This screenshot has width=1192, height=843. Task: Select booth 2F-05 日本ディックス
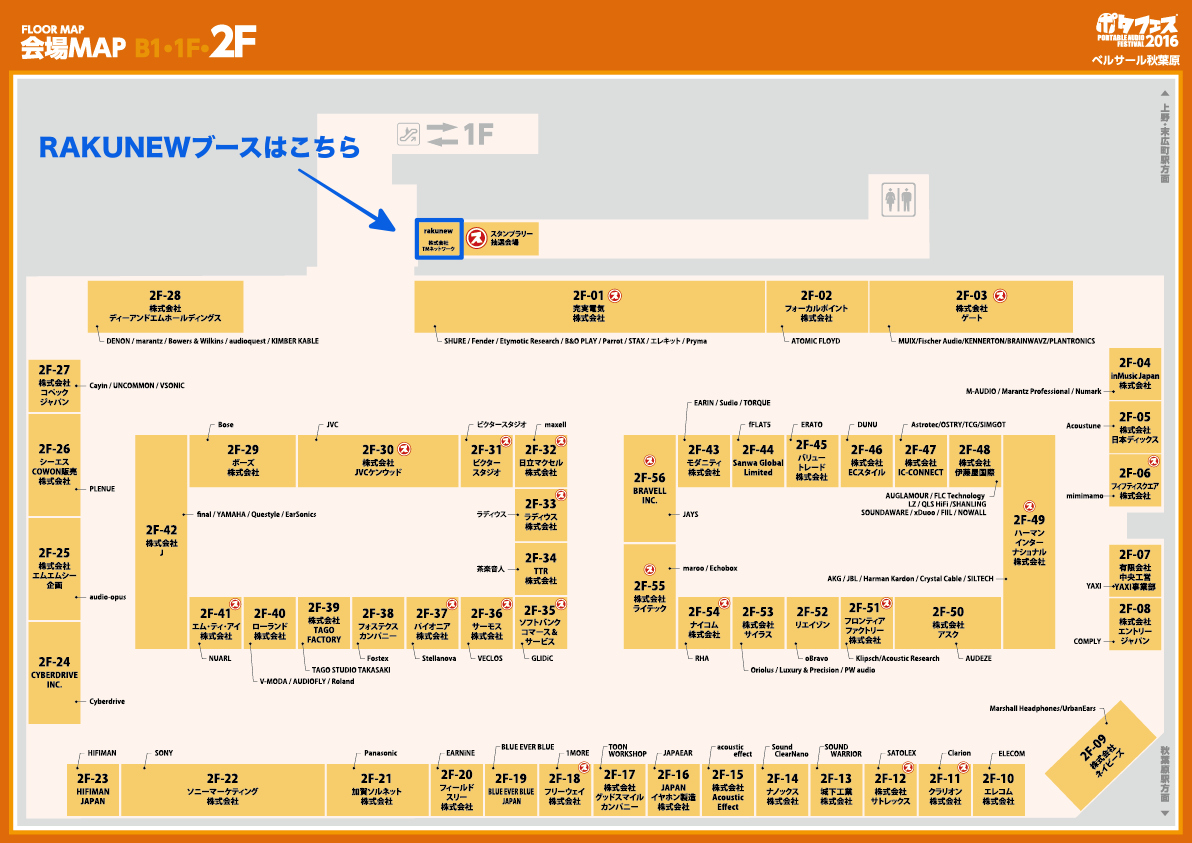point(1134,427)
